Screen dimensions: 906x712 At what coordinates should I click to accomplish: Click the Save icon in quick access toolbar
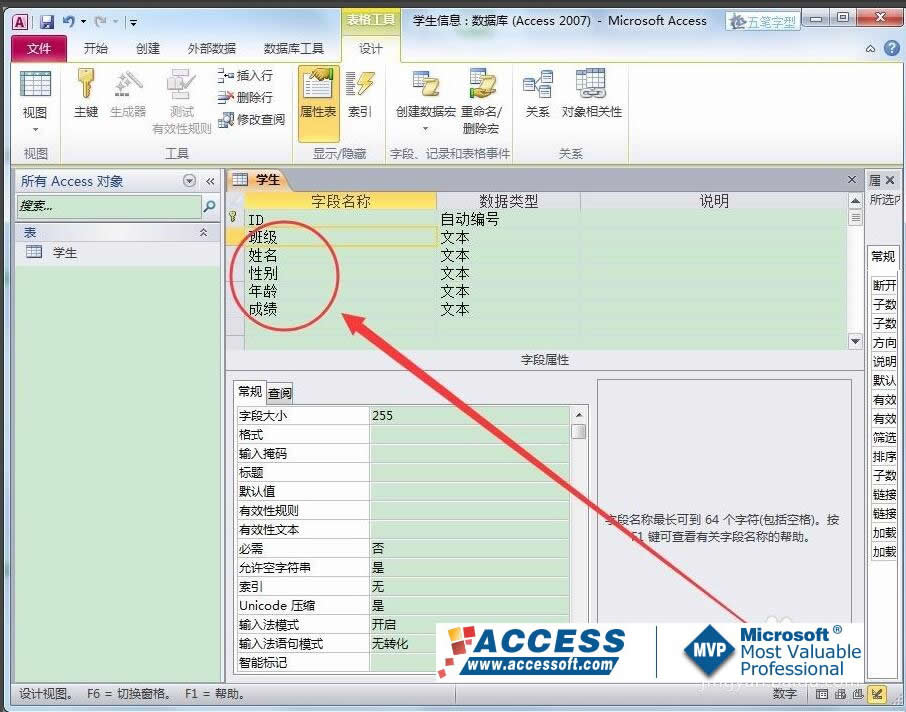click(x=47, y=22)
